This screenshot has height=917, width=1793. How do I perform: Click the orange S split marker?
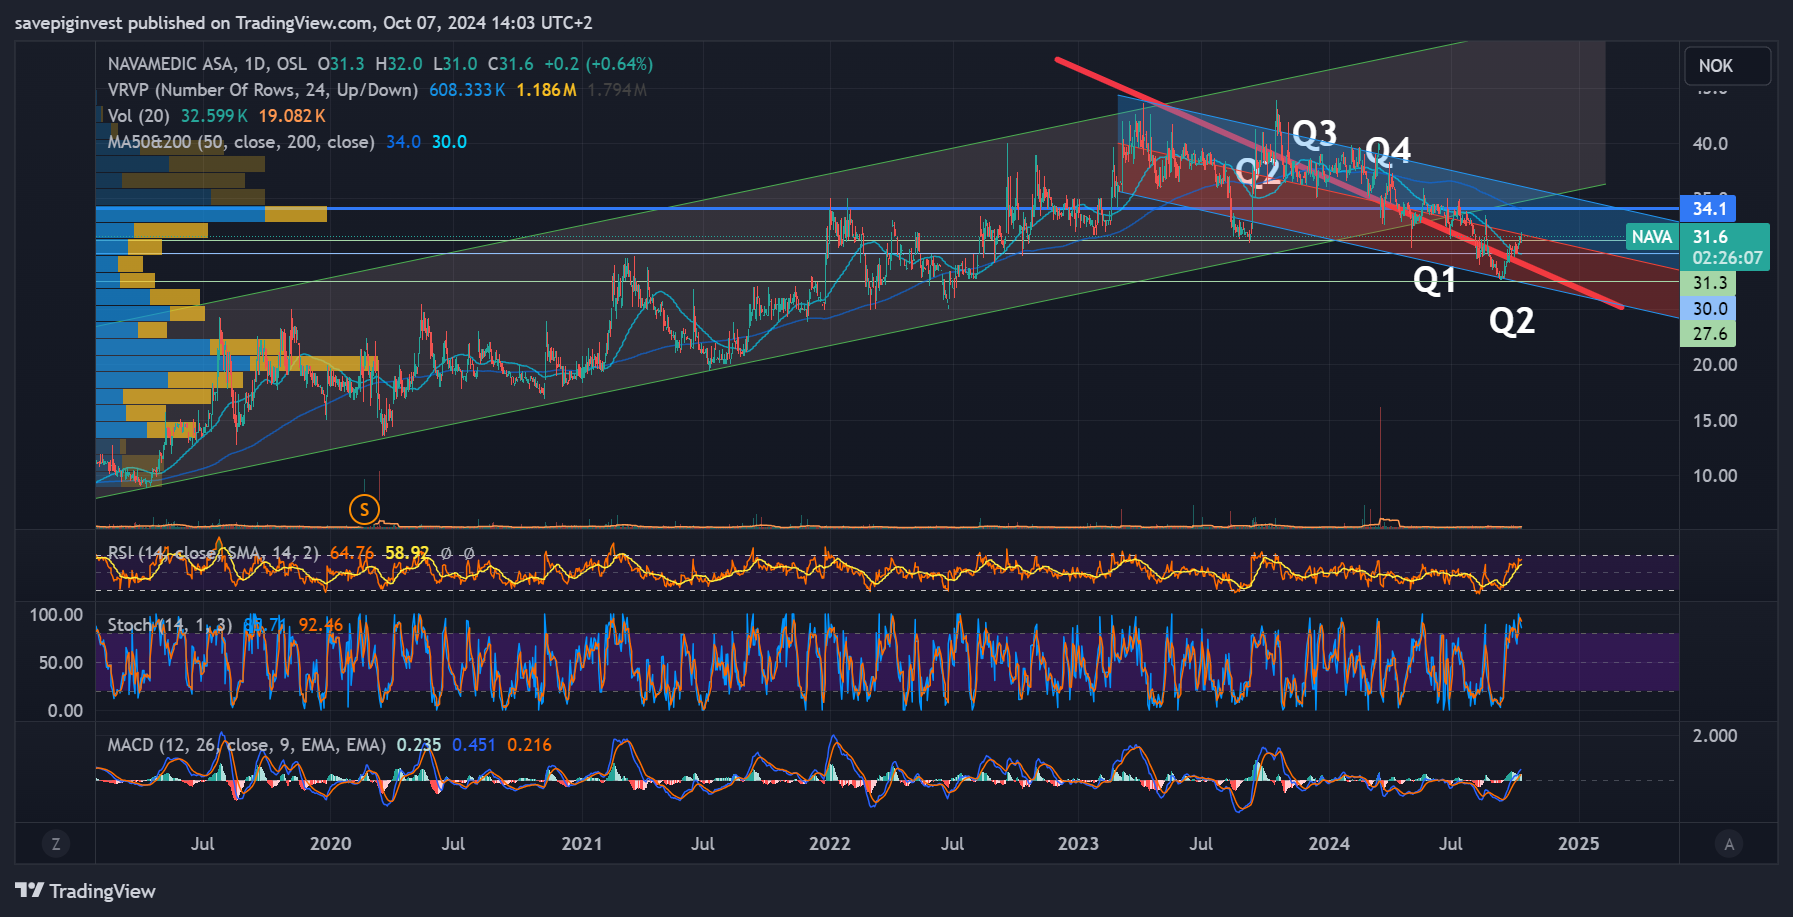pyautogui.click(x=364, y=510)
